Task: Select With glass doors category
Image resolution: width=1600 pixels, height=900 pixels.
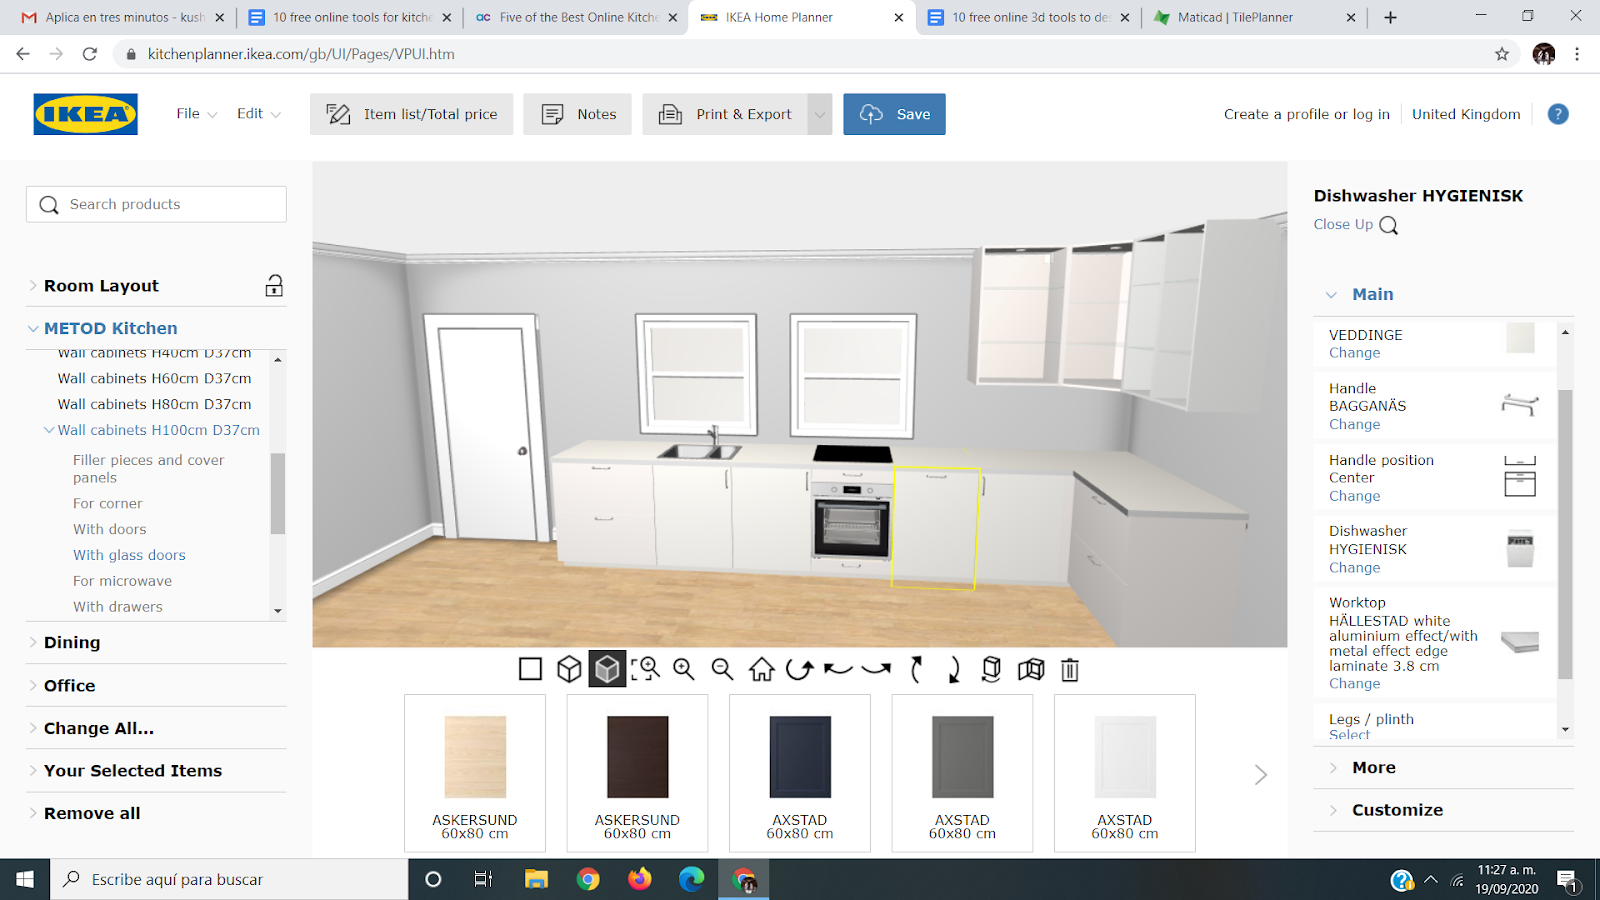Action: 129,555
